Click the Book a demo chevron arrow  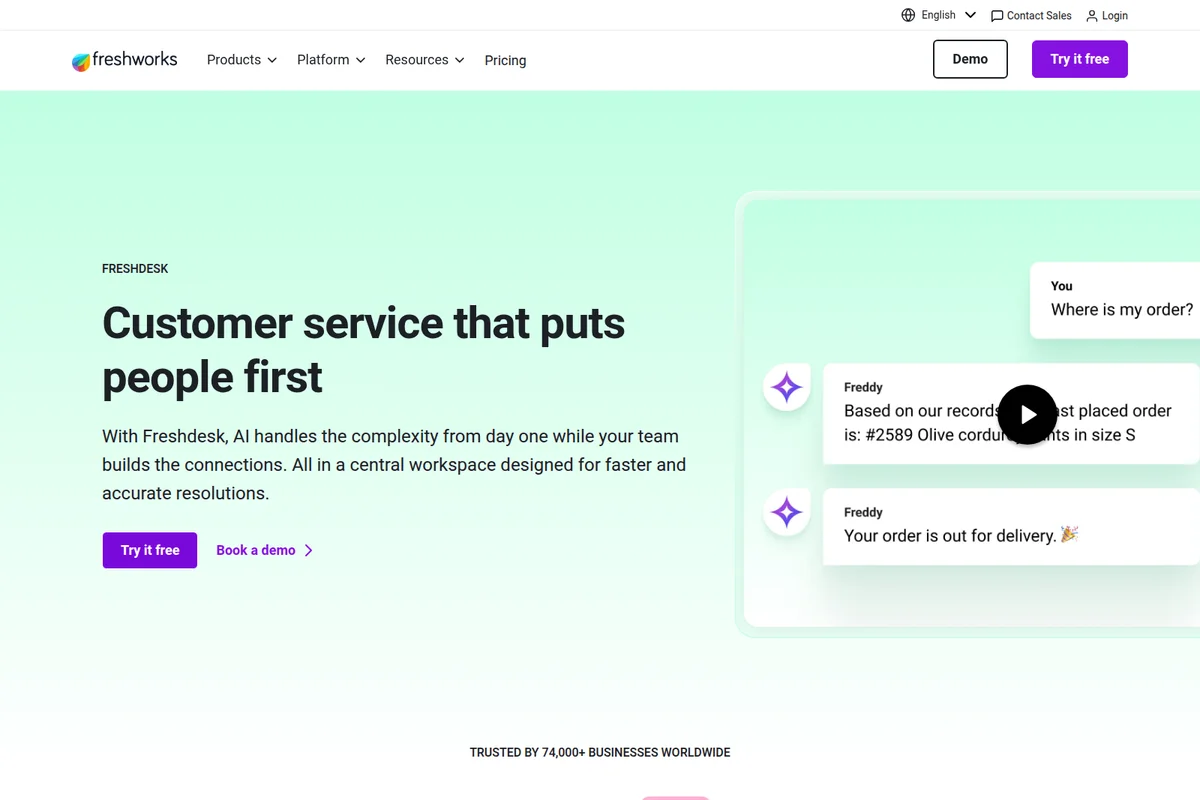click(309, 550)
